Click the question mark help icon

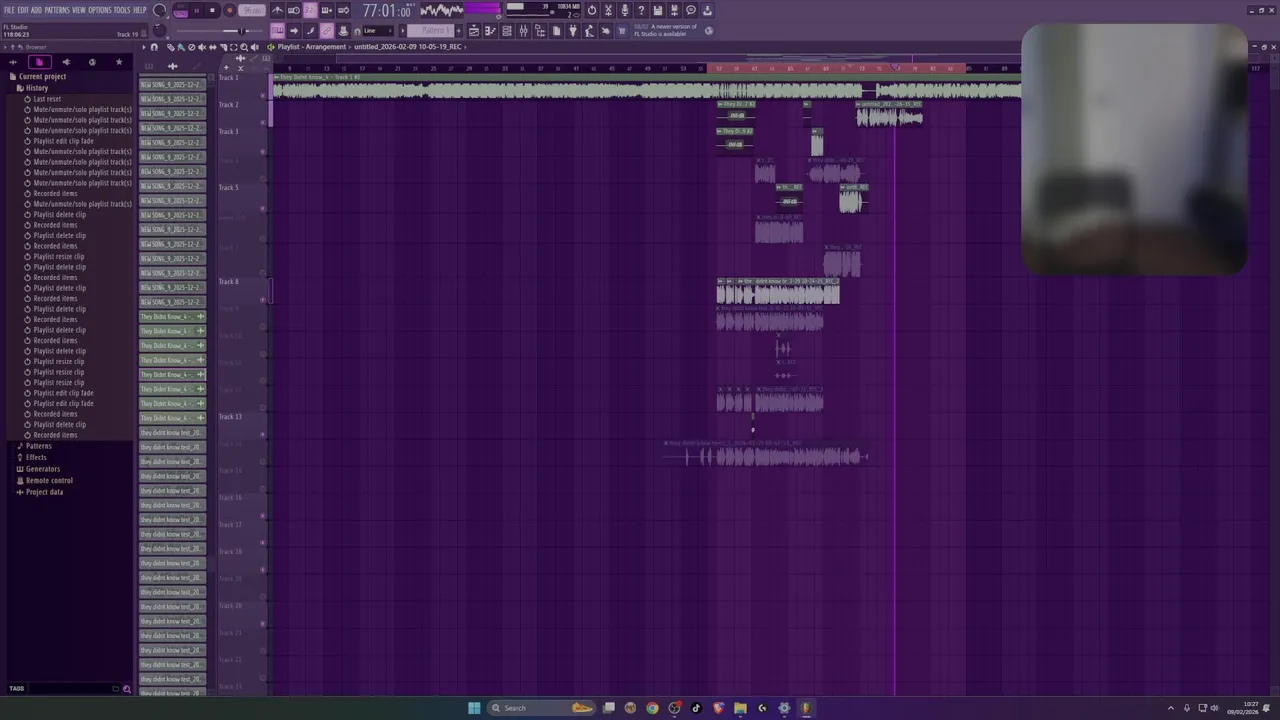click(x=641, y=10)
